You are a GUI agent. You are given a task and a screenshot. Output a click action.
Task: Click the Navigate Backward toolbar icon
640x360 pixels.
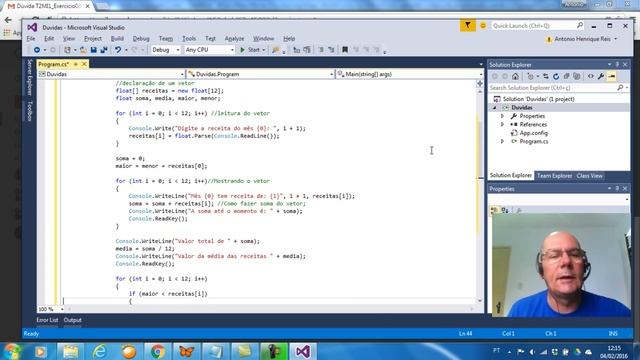click(37, 50)
